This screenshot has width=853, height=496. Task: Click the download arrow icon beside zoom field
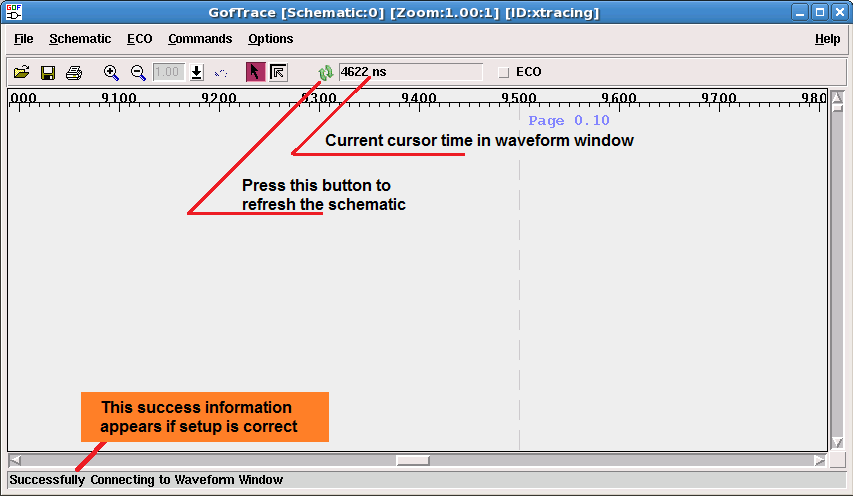pyautogui.click(x=197, y=72)
